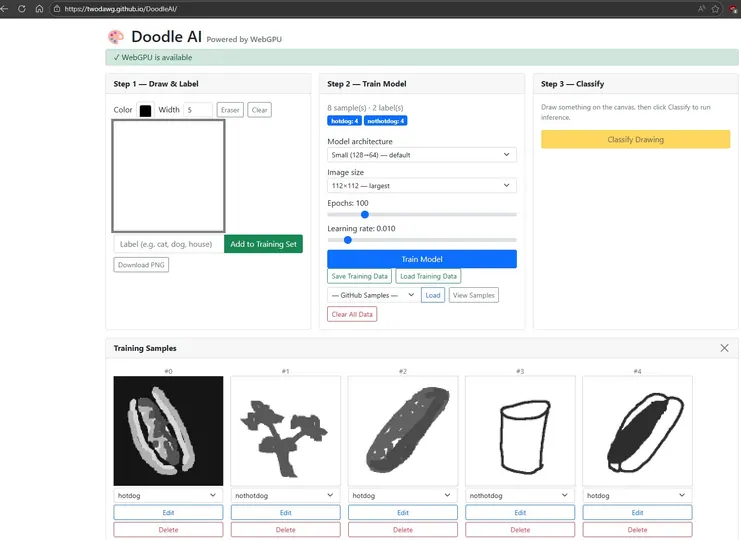Click Delete button under sample #1
Screen dimensions: 741x540
[x=285, y=530]
